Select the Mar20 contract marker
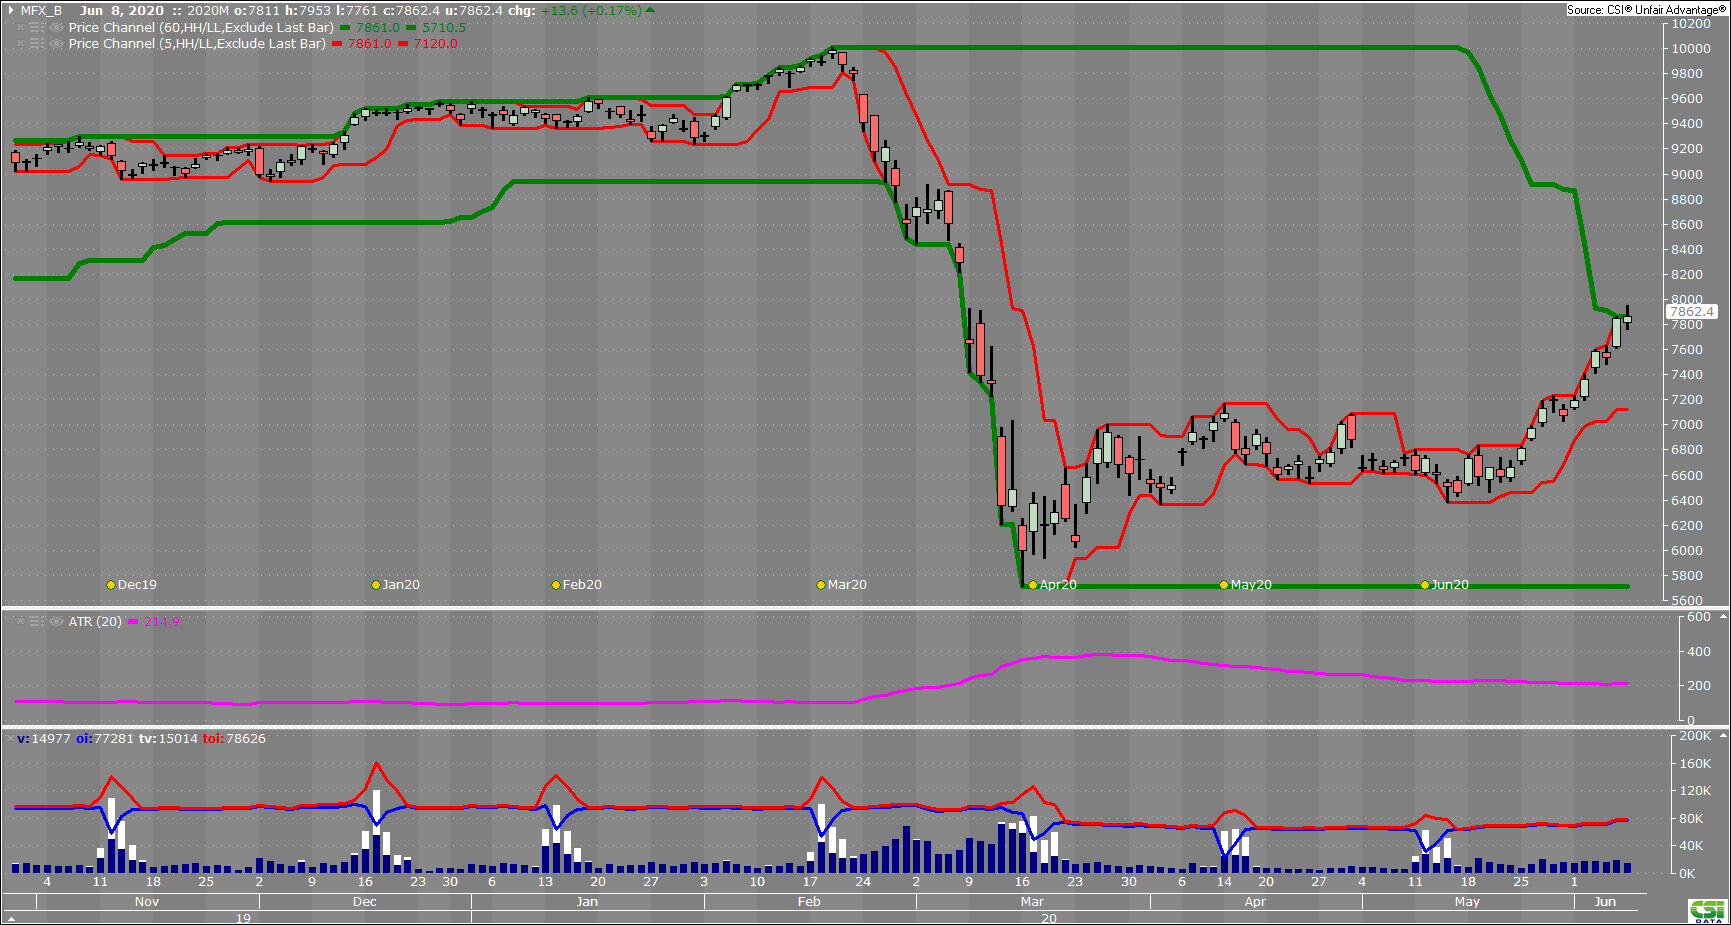1731x925 pixels. [x=821, y=585]
